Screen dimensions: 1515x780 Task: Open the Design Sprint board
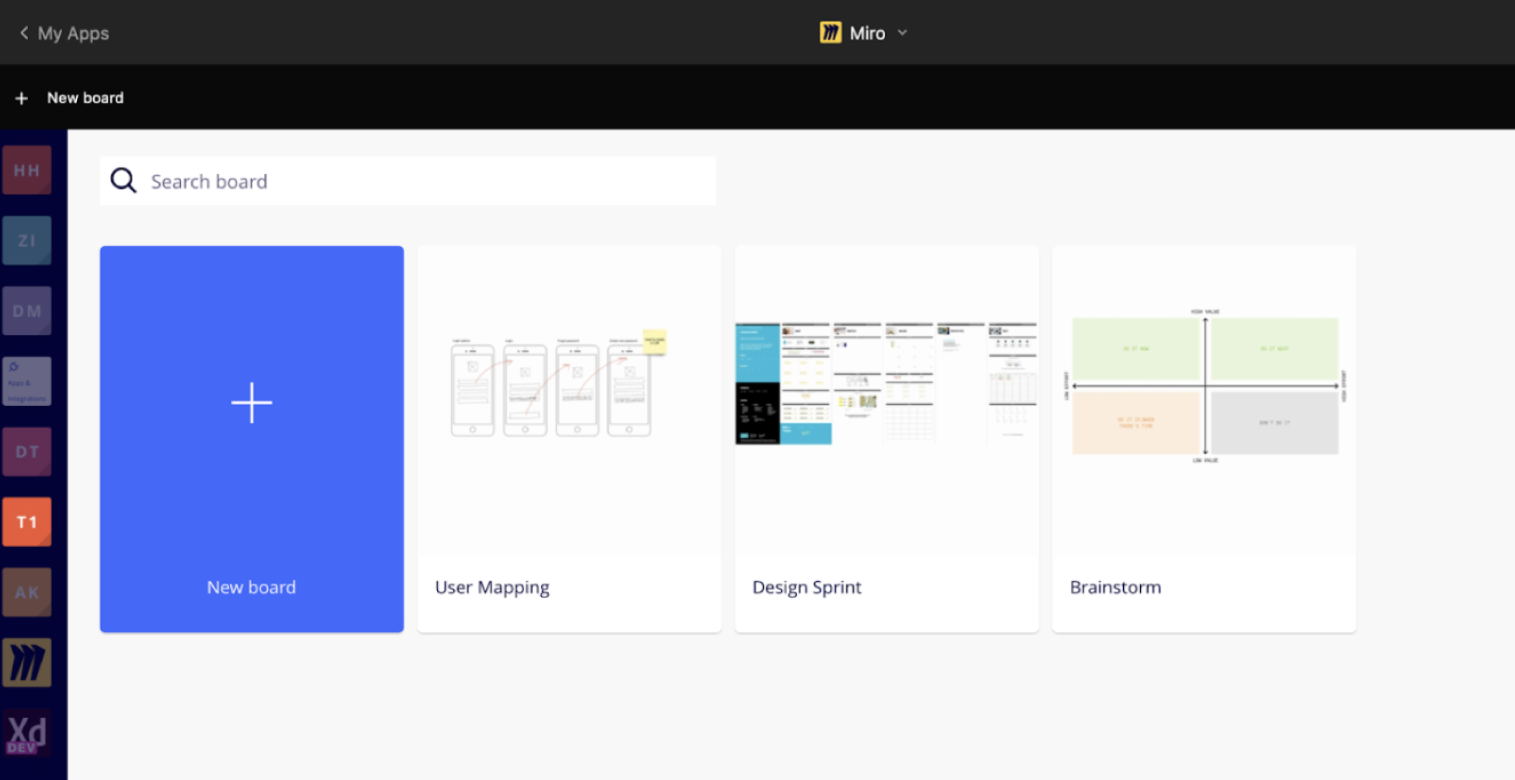pos(885,438)
